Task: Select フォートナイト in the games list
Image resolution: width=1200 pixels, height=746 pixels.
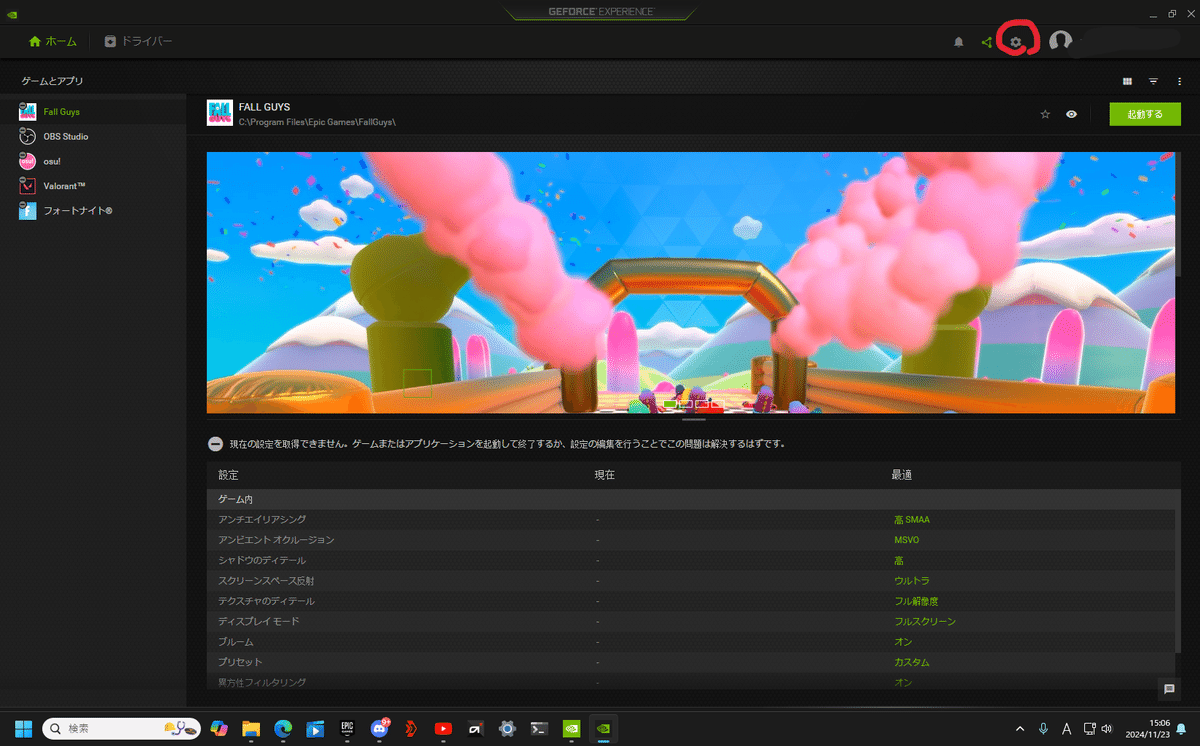Action: (x=93, y=211)
